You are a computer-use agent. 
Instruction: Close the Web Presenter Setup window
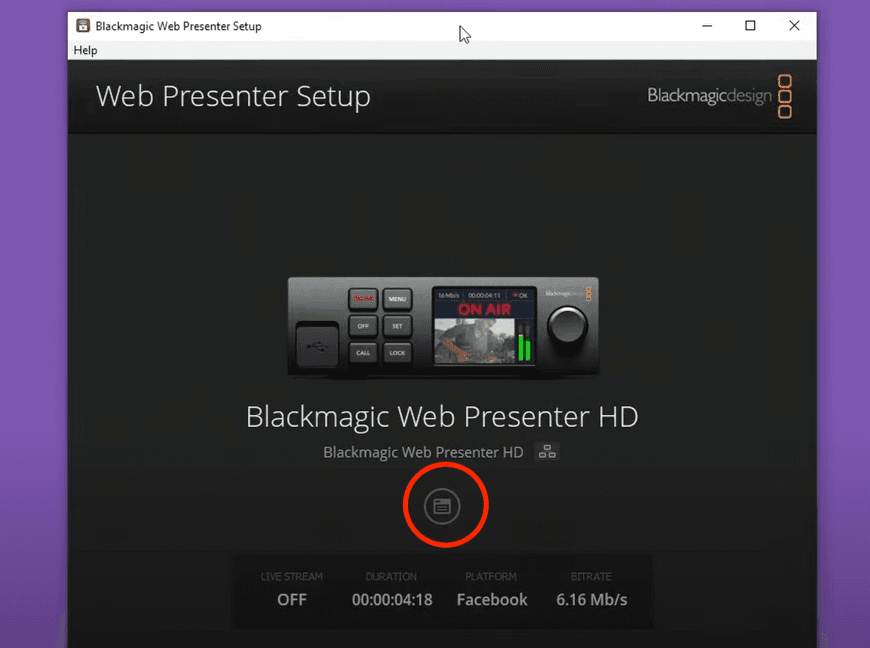click(x=794, y=26)
